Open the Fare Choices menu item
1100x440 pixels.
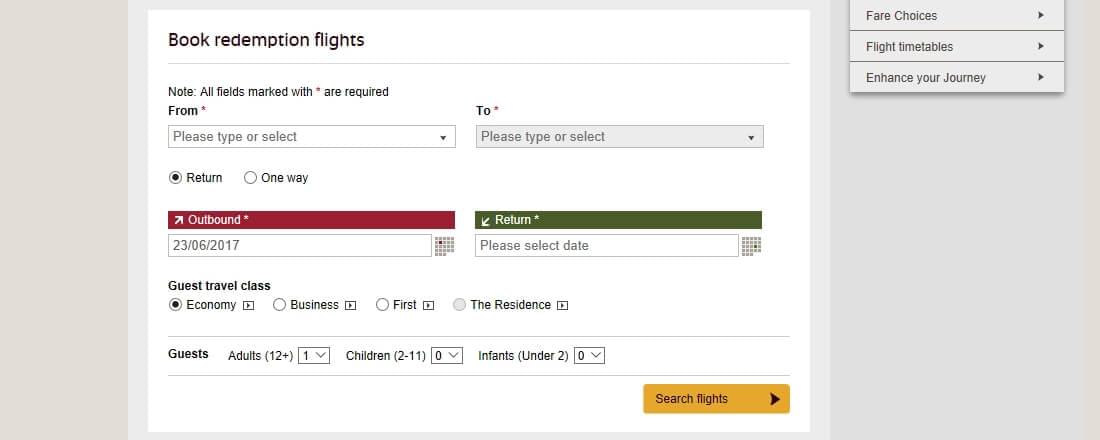[957, 15]
